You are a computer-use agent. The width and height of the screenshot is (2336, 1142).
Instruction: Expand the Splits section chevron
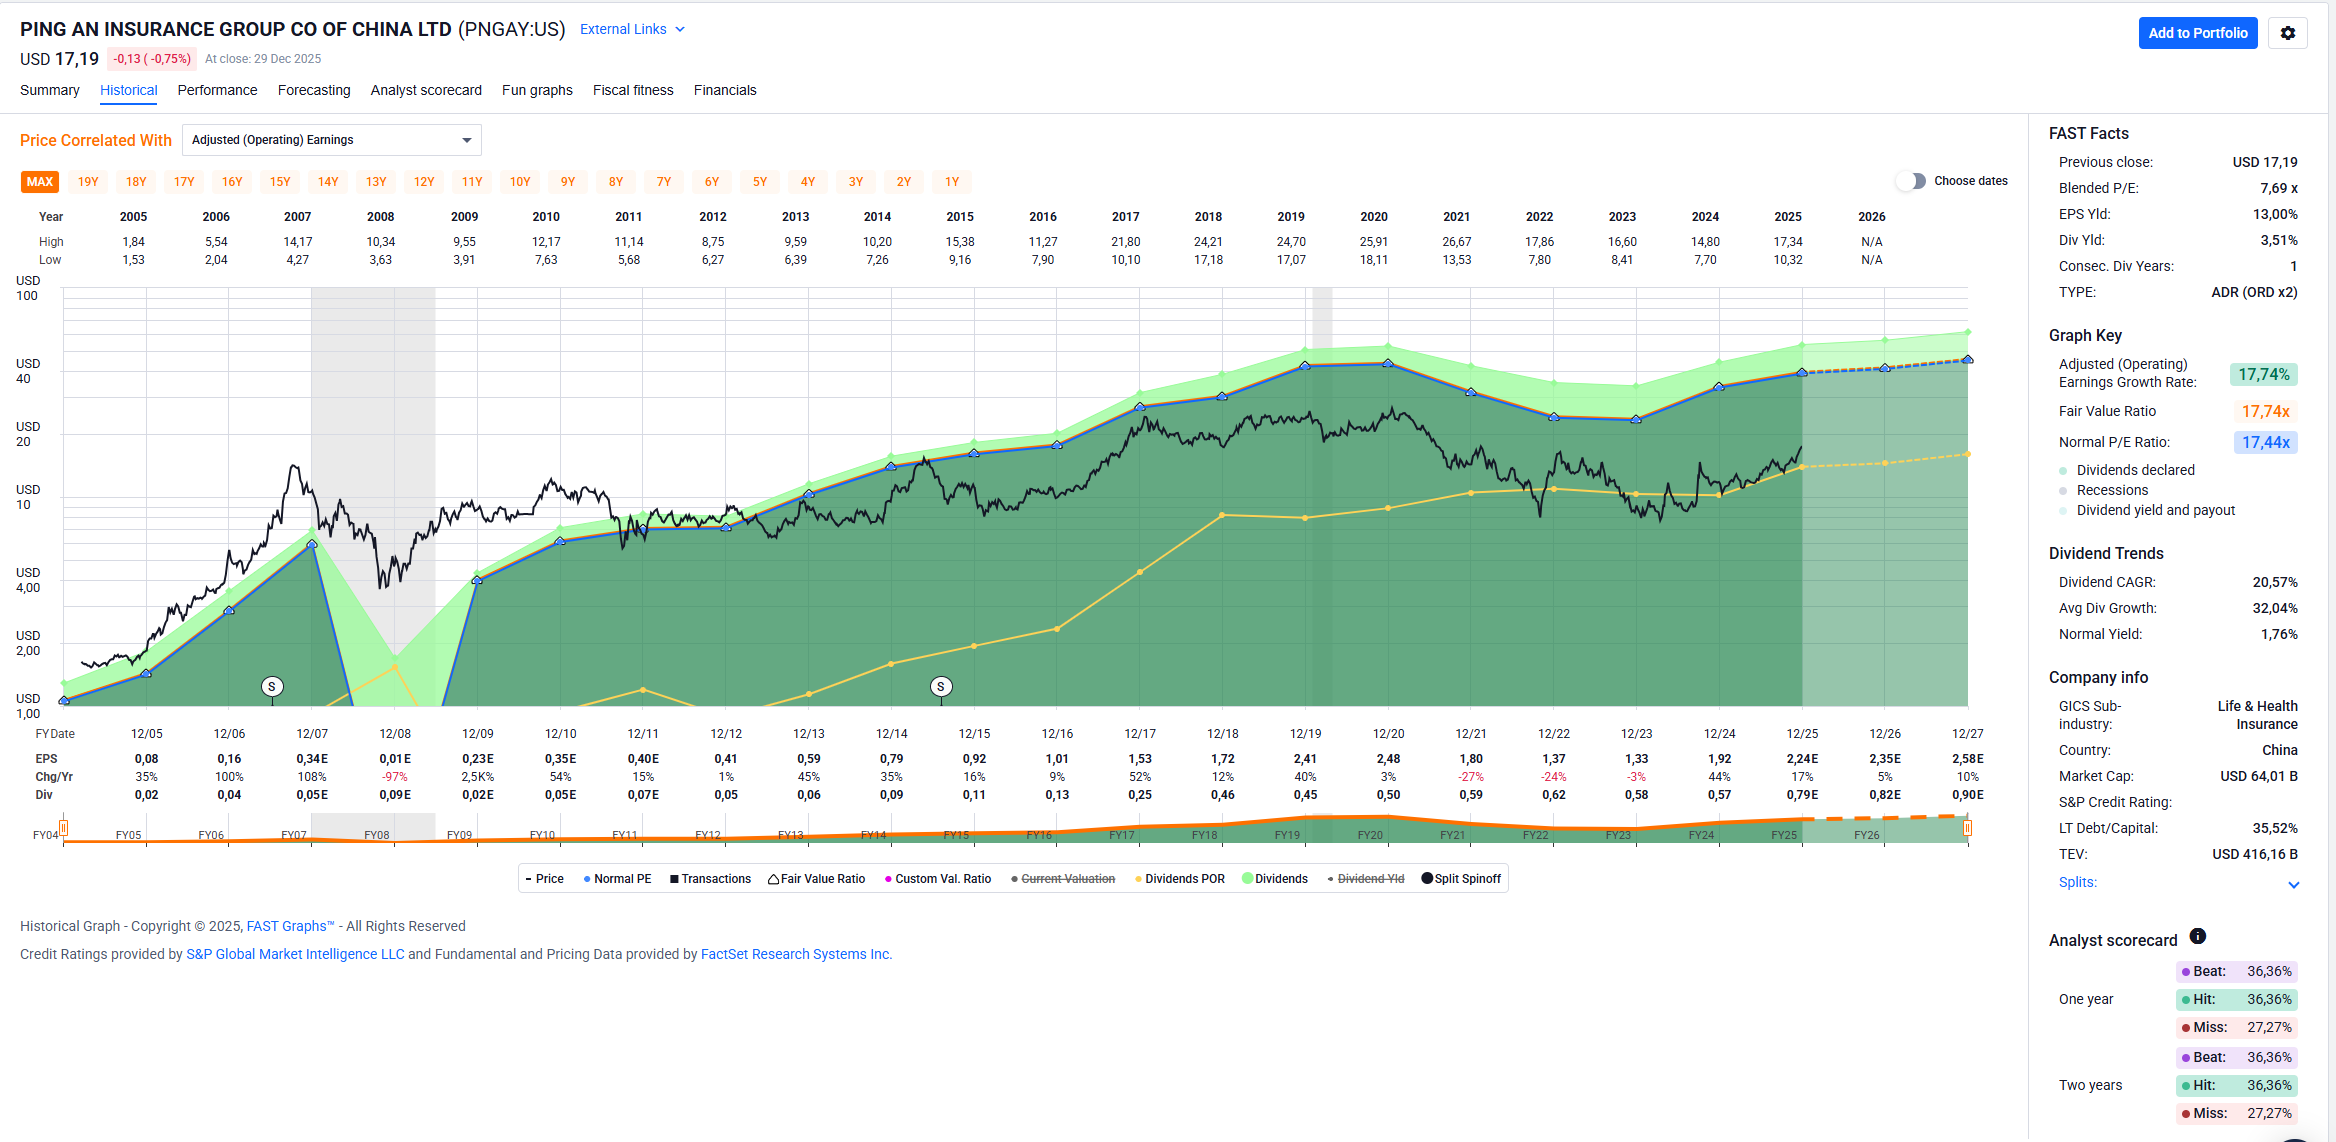click(2293, 884)
